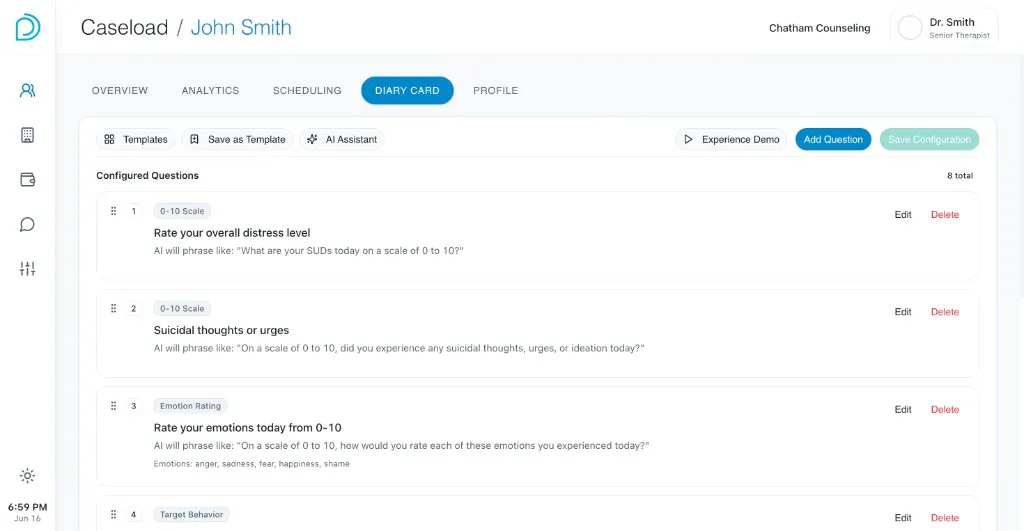The width and height of the screenshot is (1024, 531).
Task: Switch to the Scheduling tab
Action: (x=307, y=91)
